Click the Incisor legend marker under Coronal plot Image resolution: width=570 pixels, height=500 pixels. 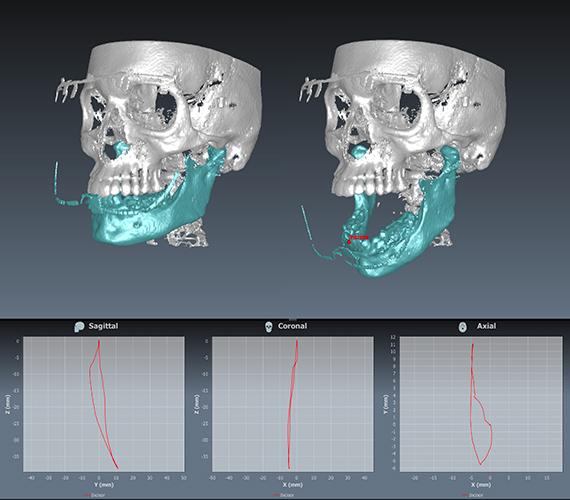click(275, 495)
